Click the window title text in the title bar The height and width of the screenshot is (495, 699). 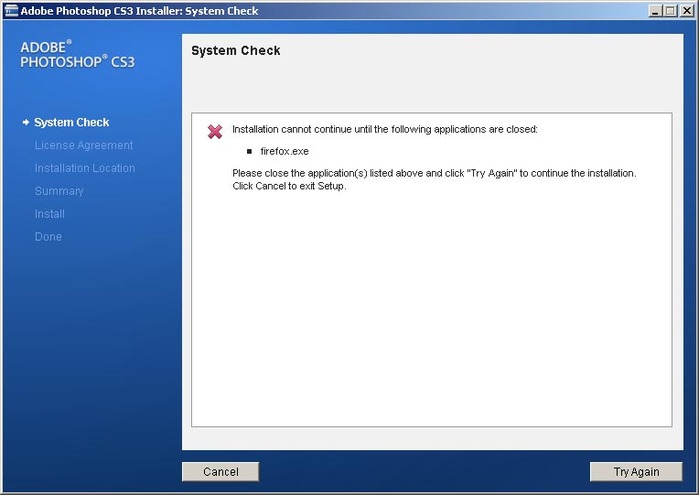click(x=139, y=11)
